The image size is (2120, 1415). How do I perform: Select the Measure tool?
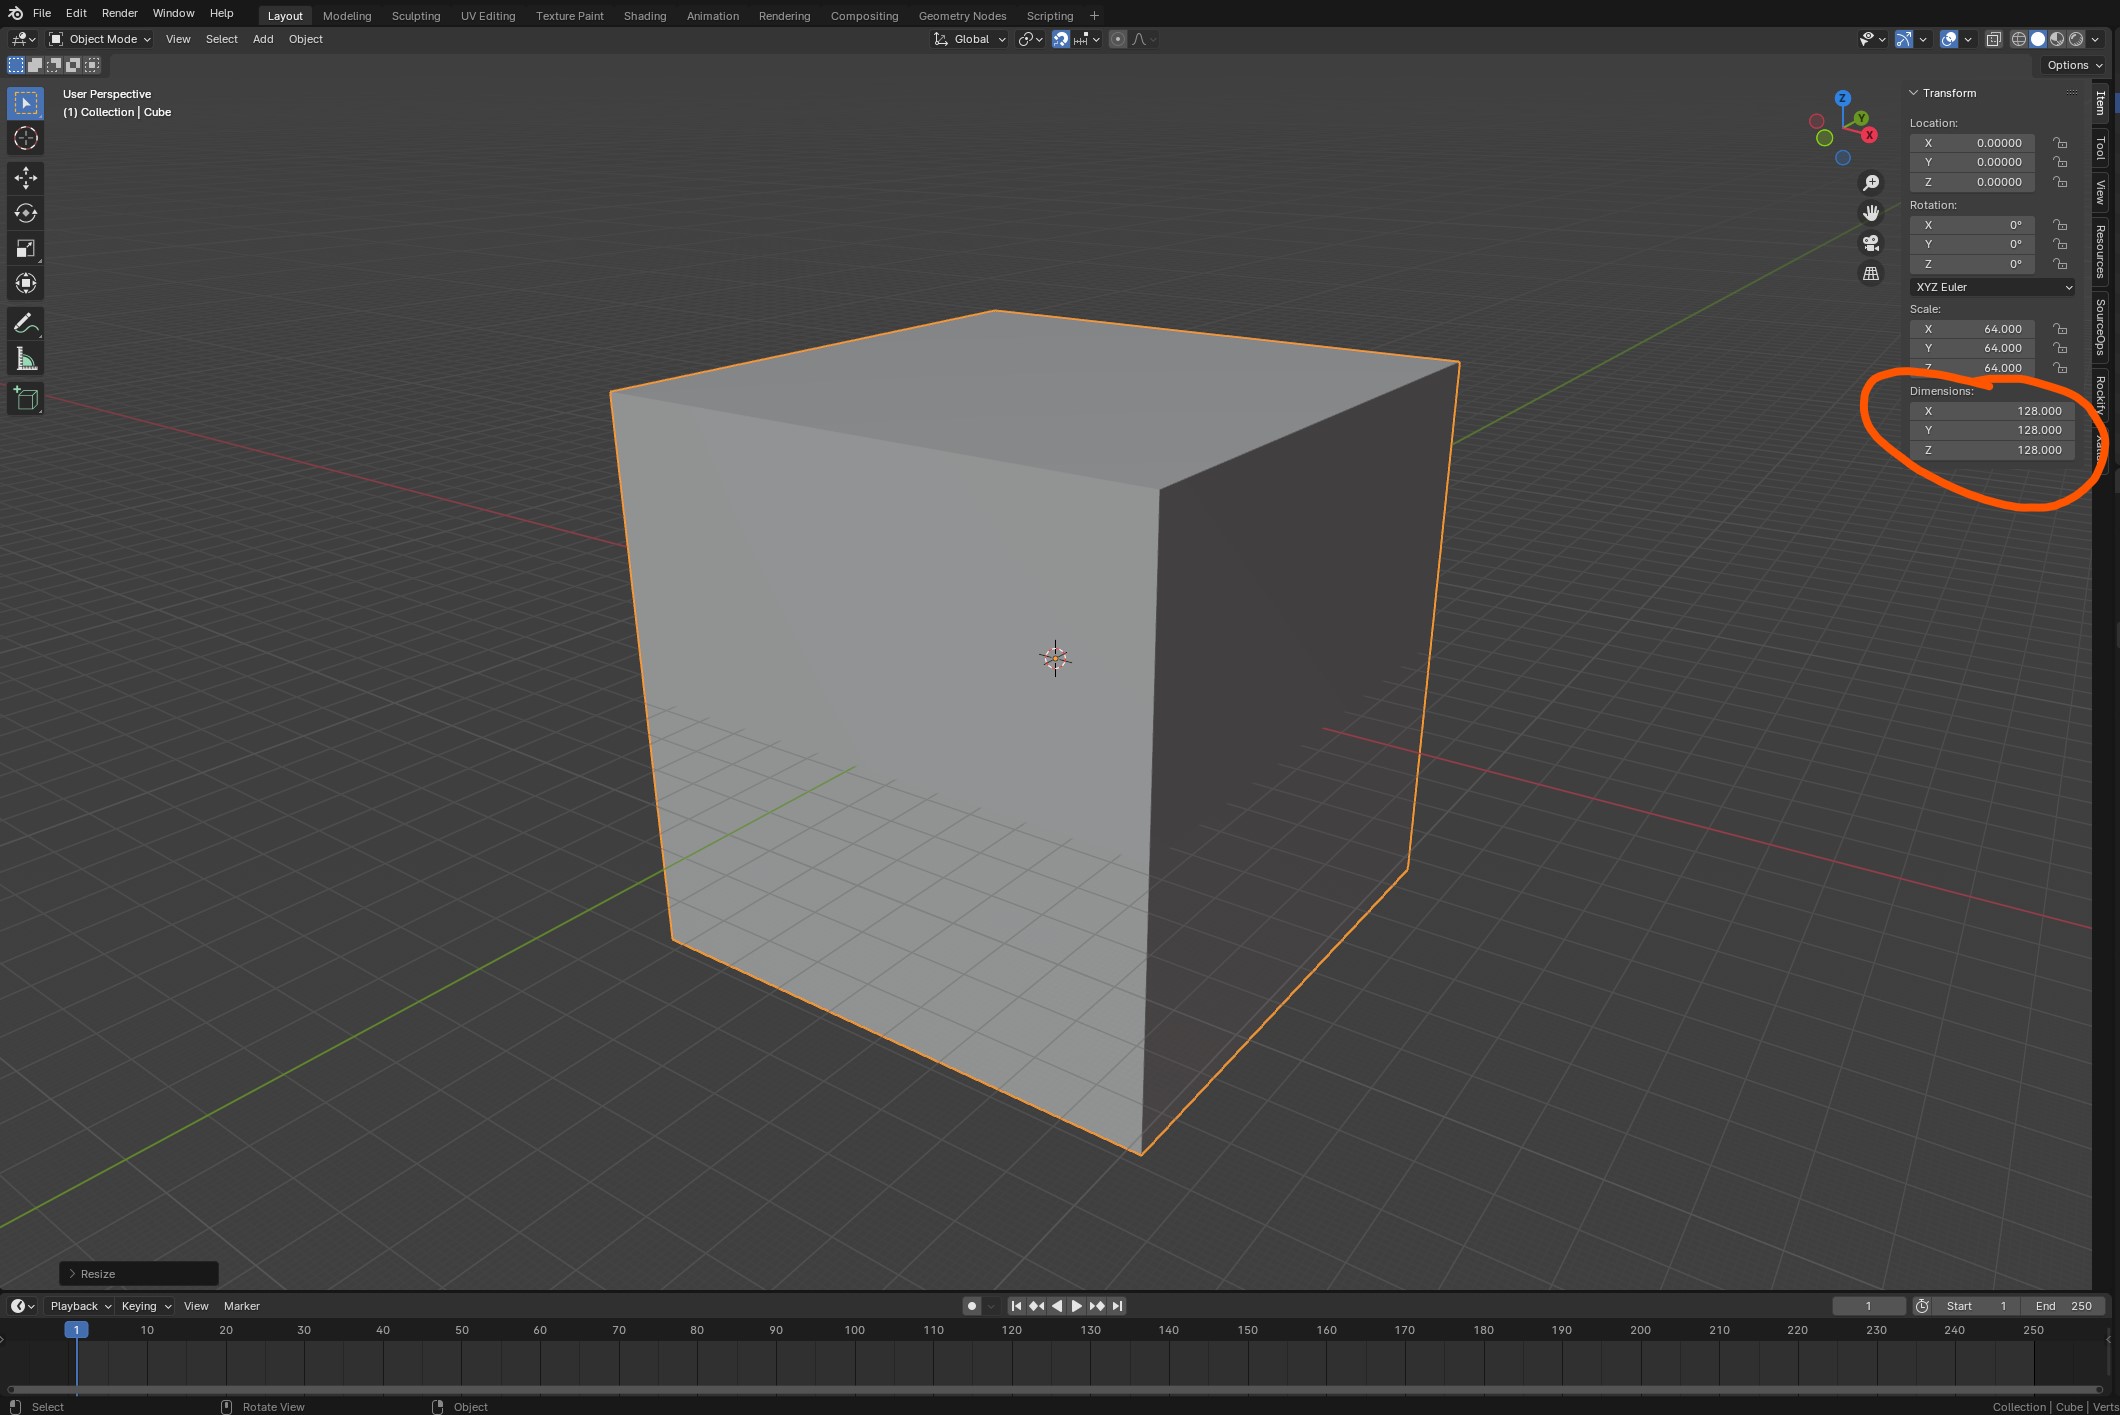point(26,359)
